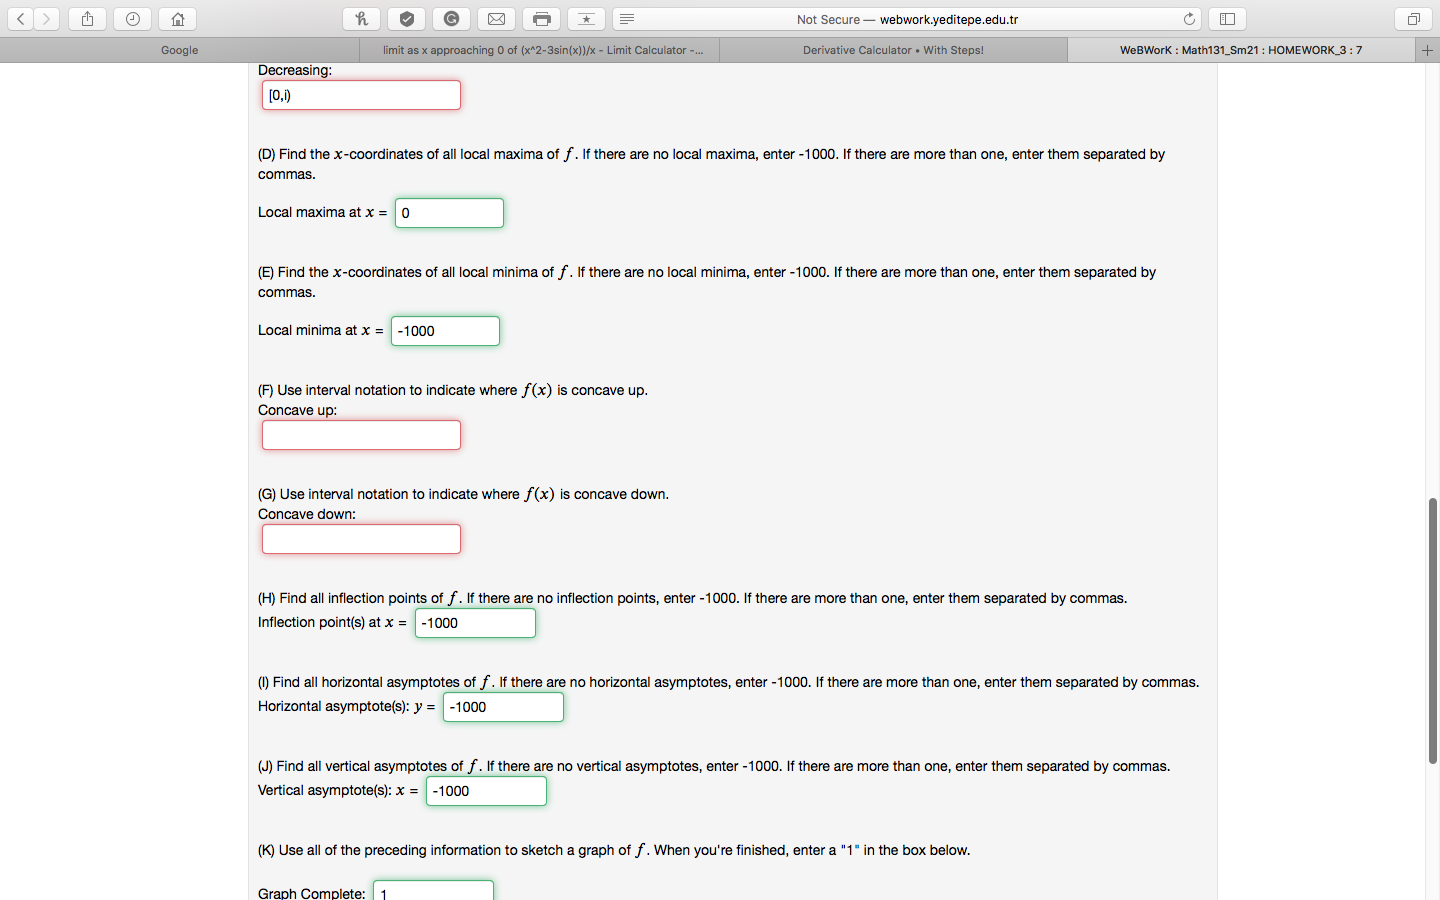The height and width of the screenshot is (900, 1440).
Task: Switch to the Google tab
Action: (x=179, y=49)
